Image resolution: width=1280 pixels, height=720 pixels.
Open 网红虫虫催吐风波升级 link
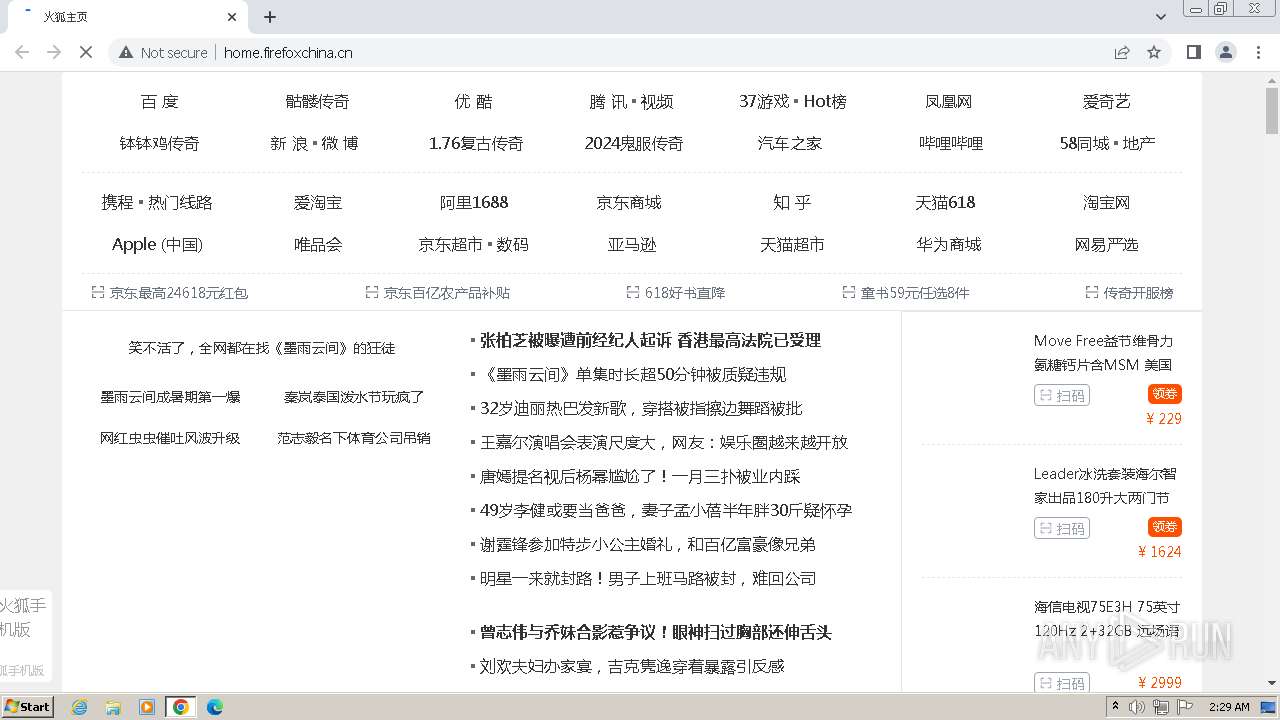[x=170, y=438]
